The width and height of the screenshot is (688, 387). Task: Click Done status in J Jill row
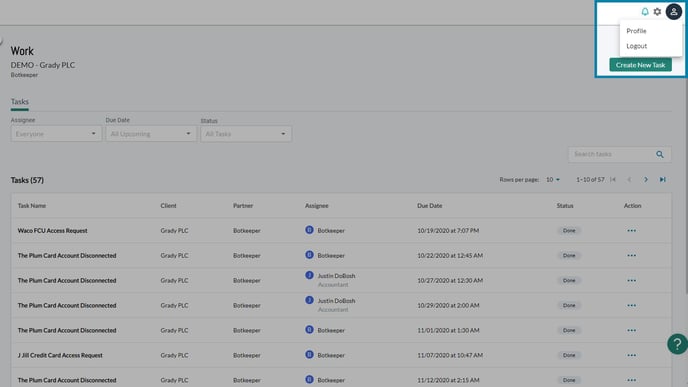pos(569,355)
